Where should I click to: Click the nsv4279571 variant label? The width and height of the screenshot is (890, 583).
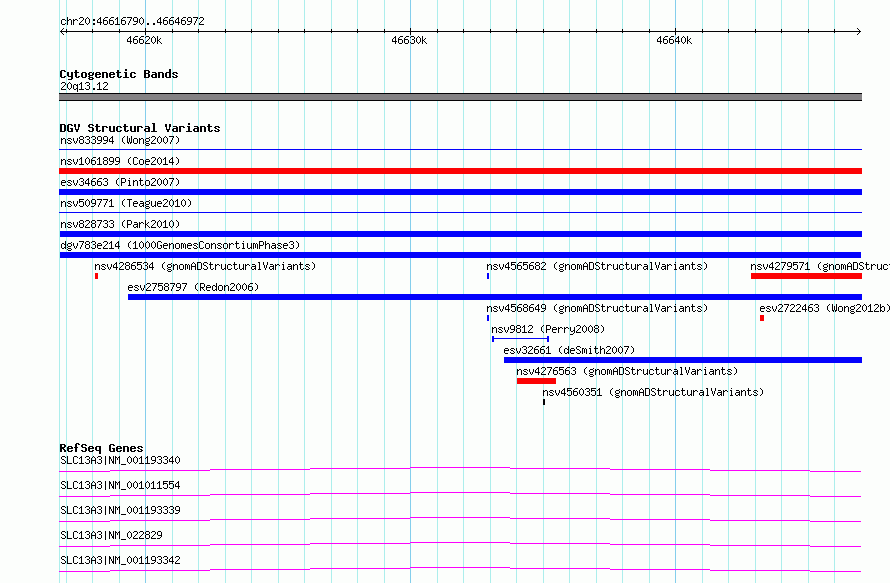(820, 266)
